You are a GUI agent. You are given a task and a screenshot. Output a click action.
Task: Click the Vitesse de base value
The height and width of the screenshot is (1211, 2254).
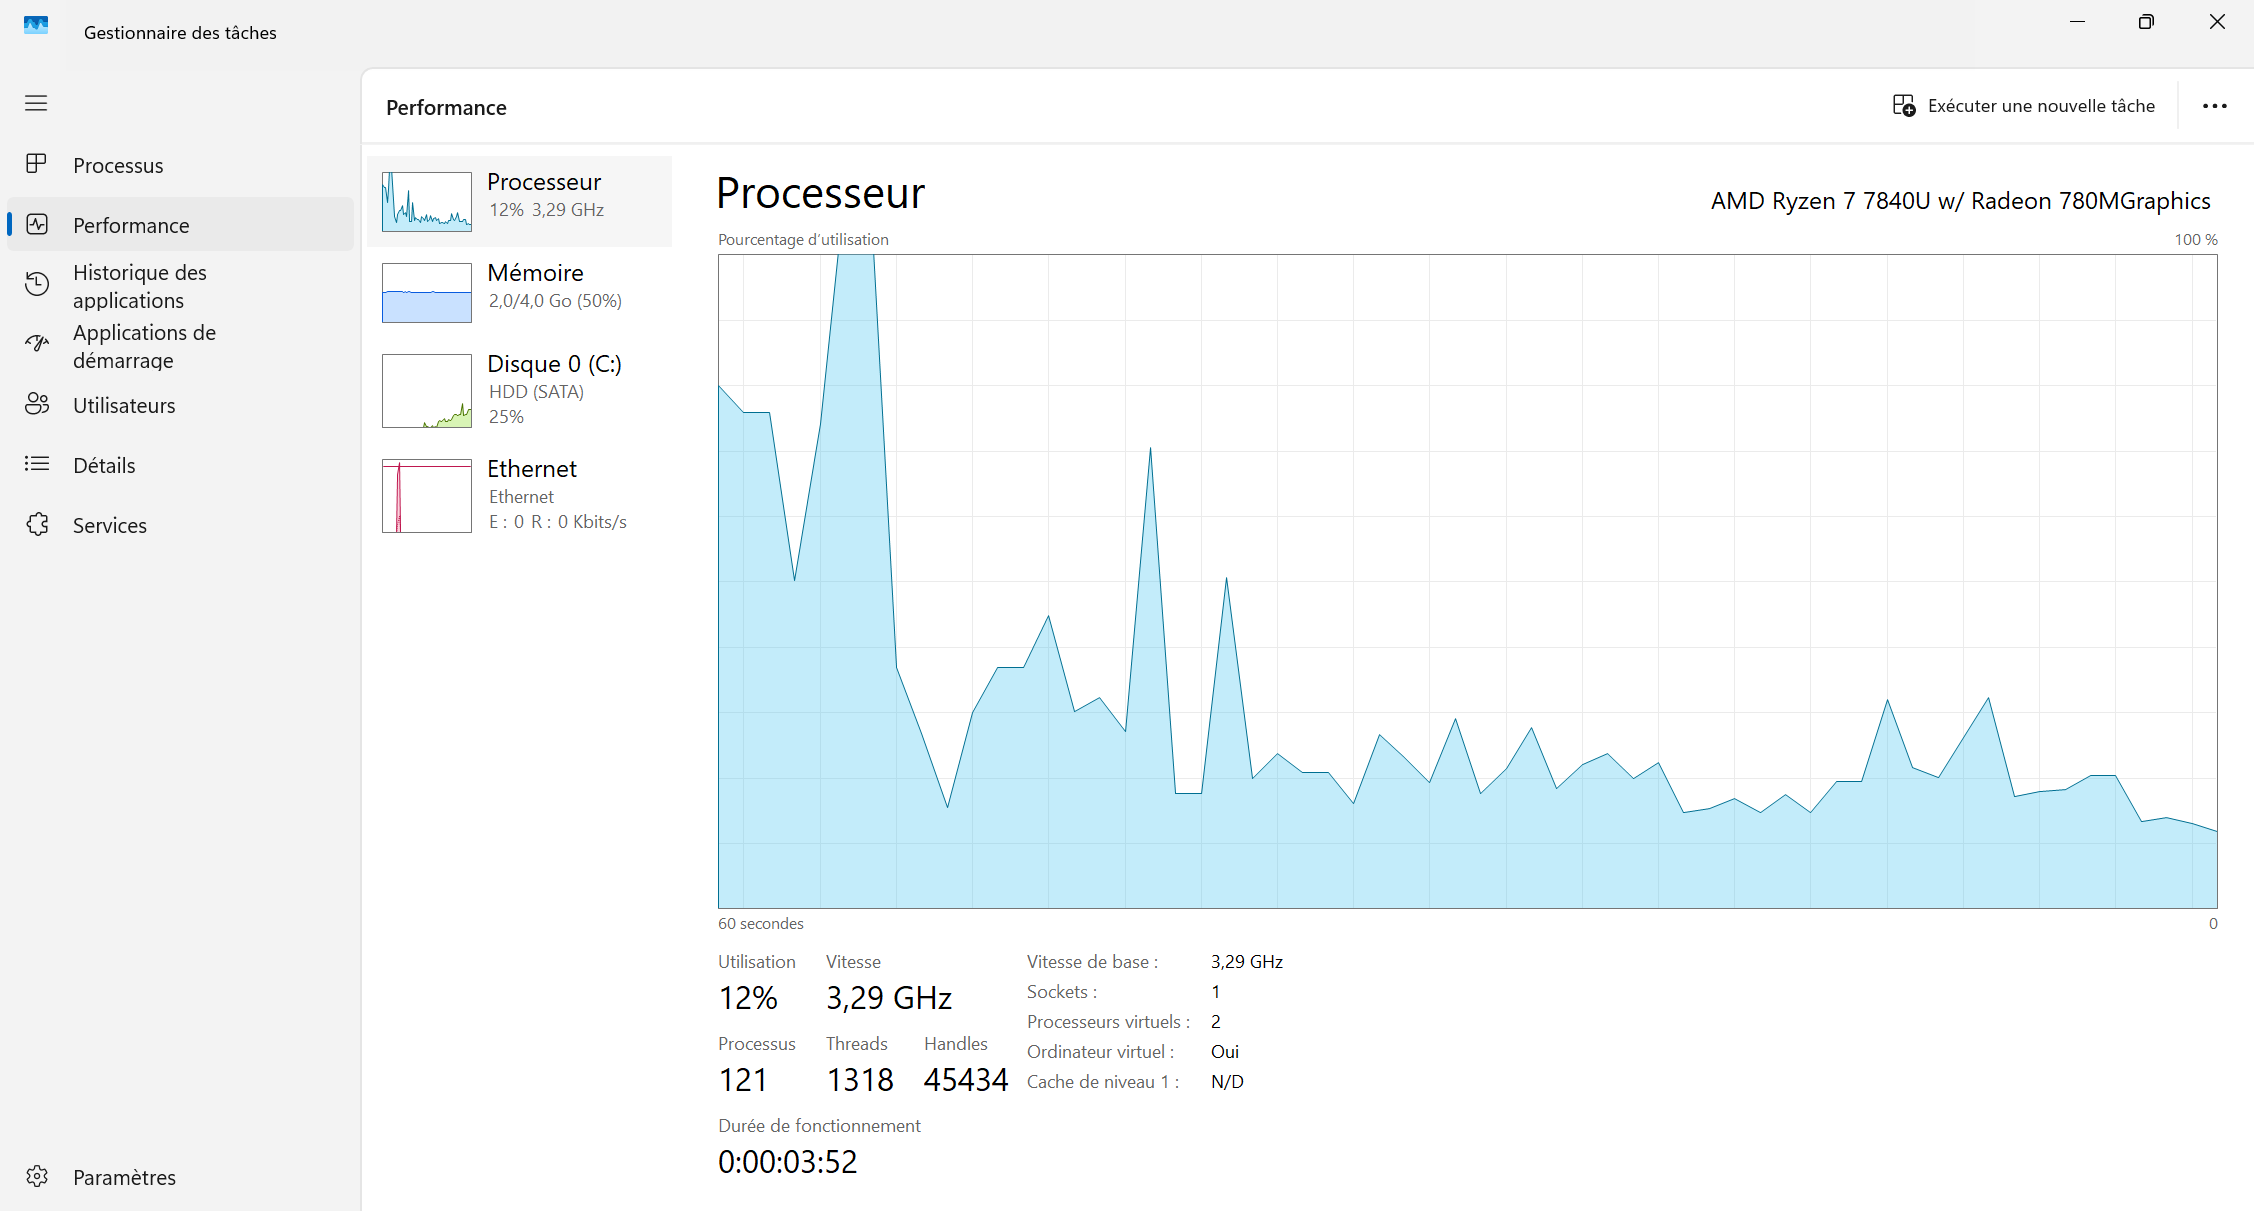point(1247,962)
